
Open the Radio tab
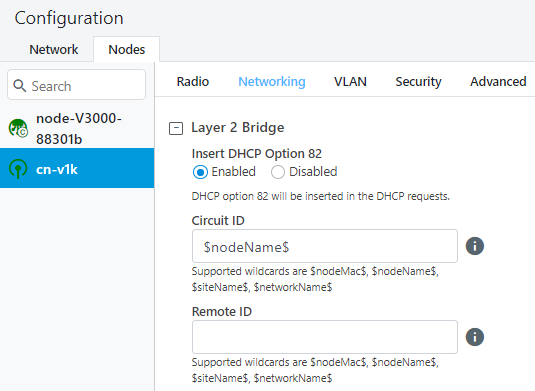tap(193, 82)
